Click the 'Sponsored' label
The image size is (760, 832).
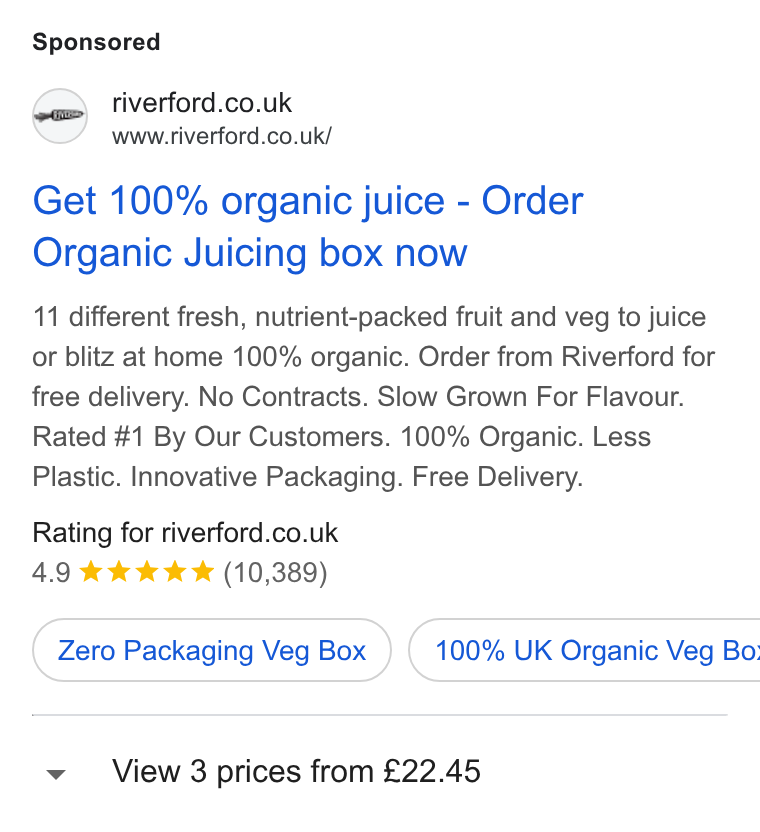coord(96,42)
